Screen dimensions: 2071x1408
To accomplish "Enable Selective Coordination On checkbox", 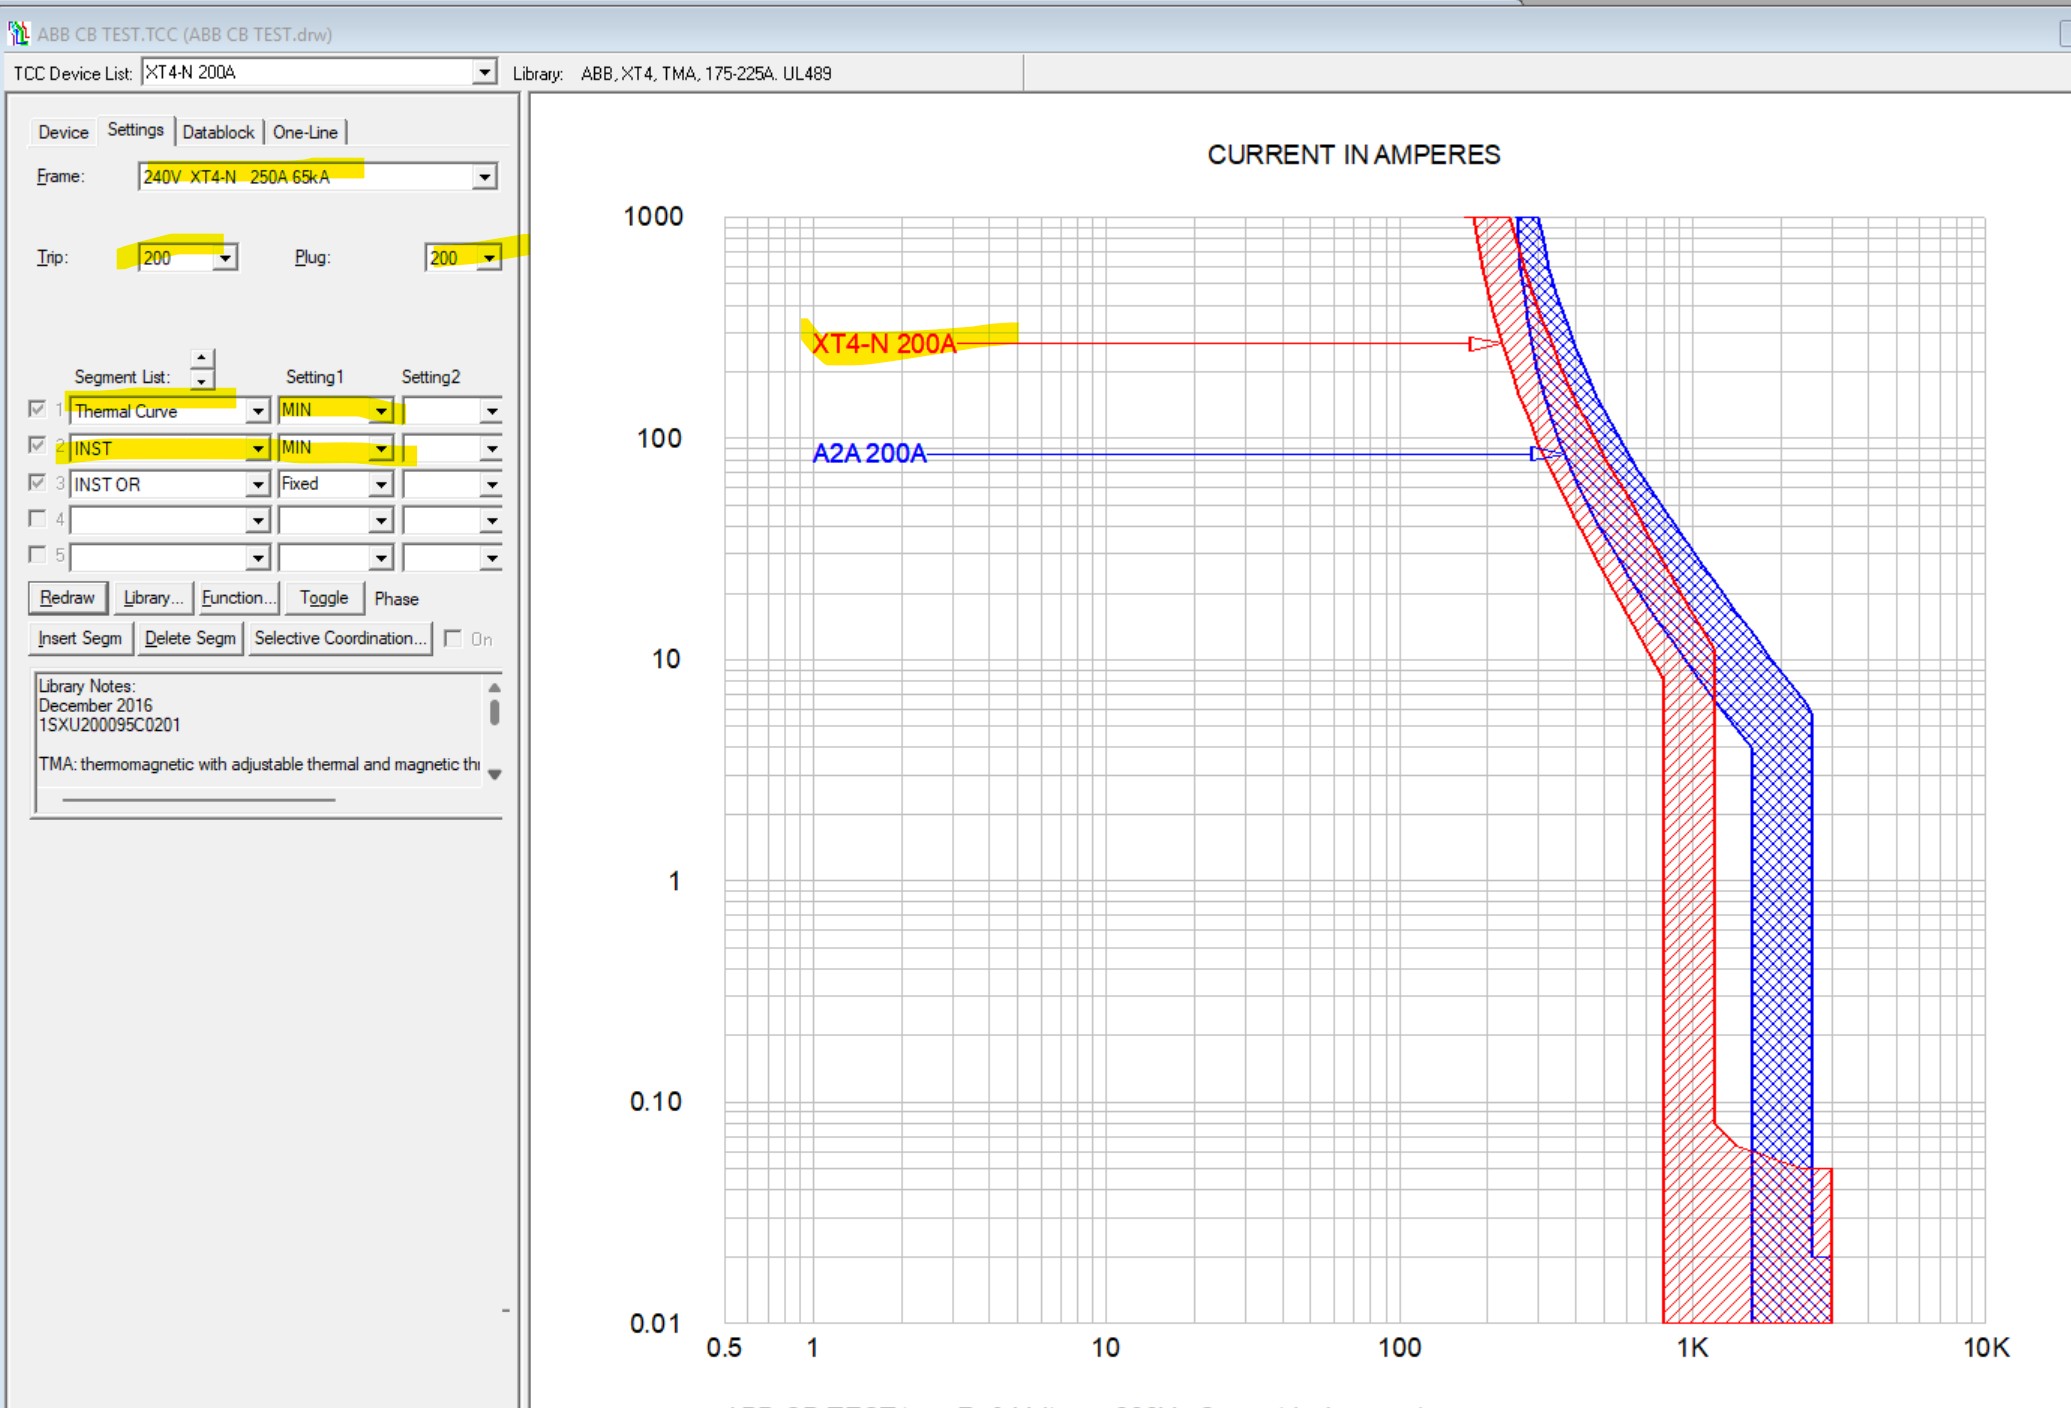I will (x=453, y=638).
